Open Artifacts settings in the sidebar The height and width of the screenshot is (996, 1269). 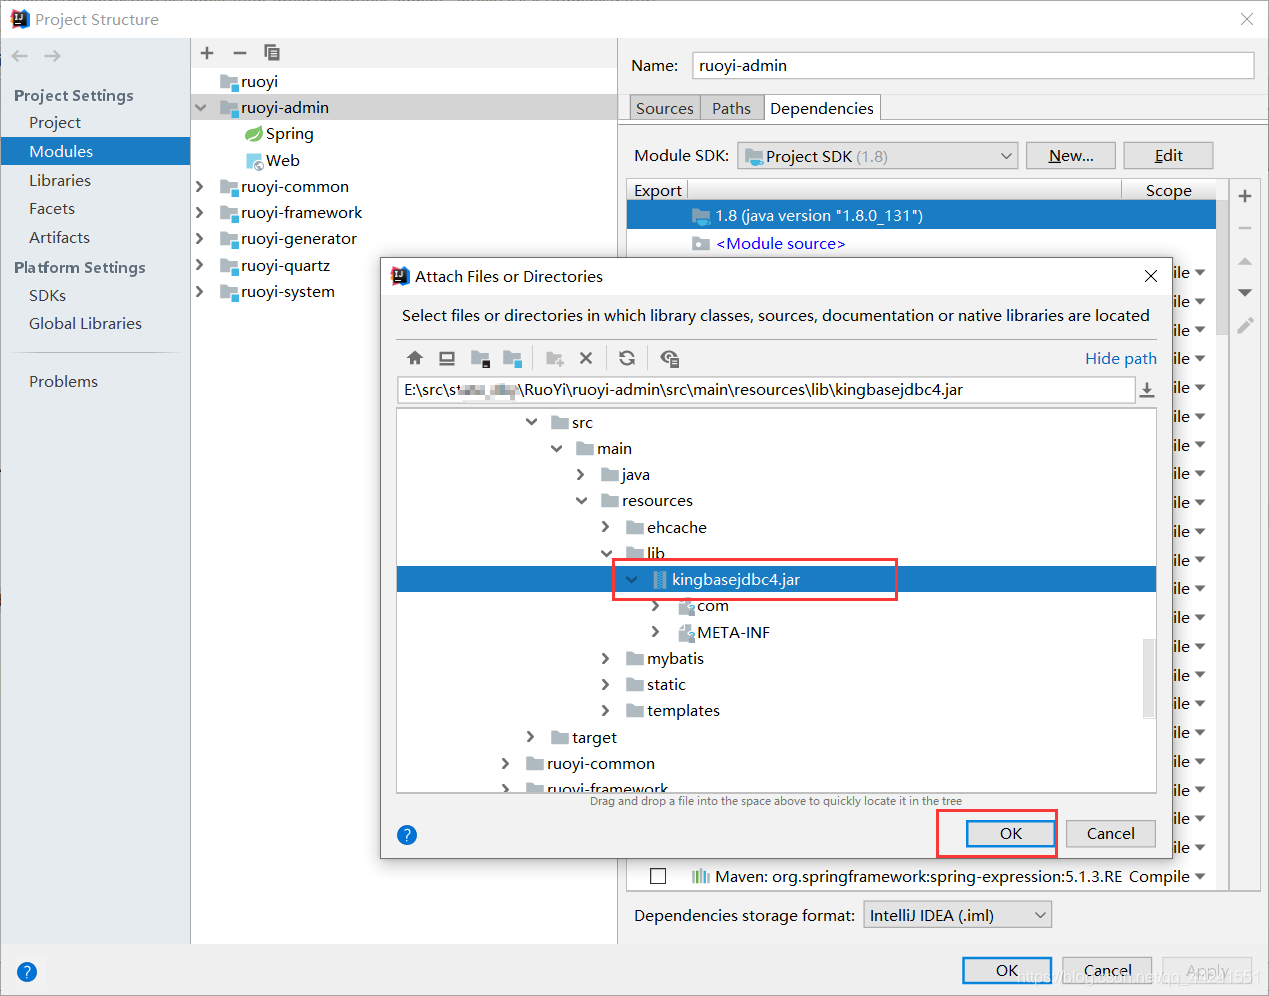(59, 237)
